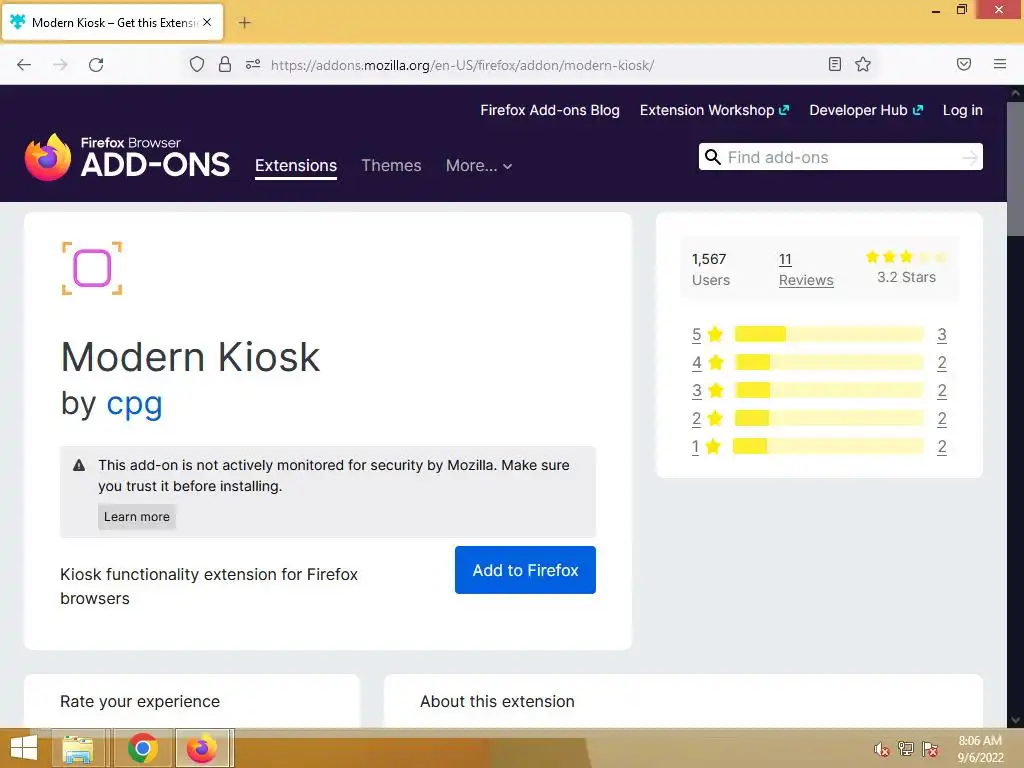The width and height of the screenshot is (1024, 768).
Task: Close the Modern Kiosk tab
Action: [207, 22]
